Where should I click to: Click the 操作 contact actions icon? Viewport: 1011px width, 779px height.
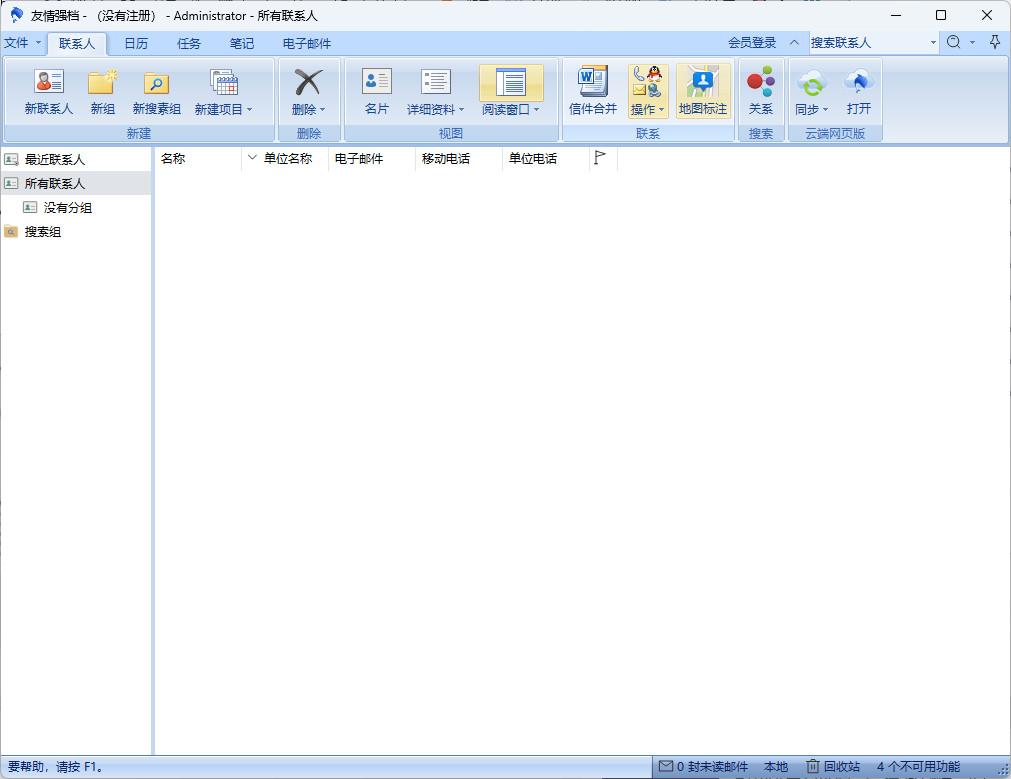point(647,81)
